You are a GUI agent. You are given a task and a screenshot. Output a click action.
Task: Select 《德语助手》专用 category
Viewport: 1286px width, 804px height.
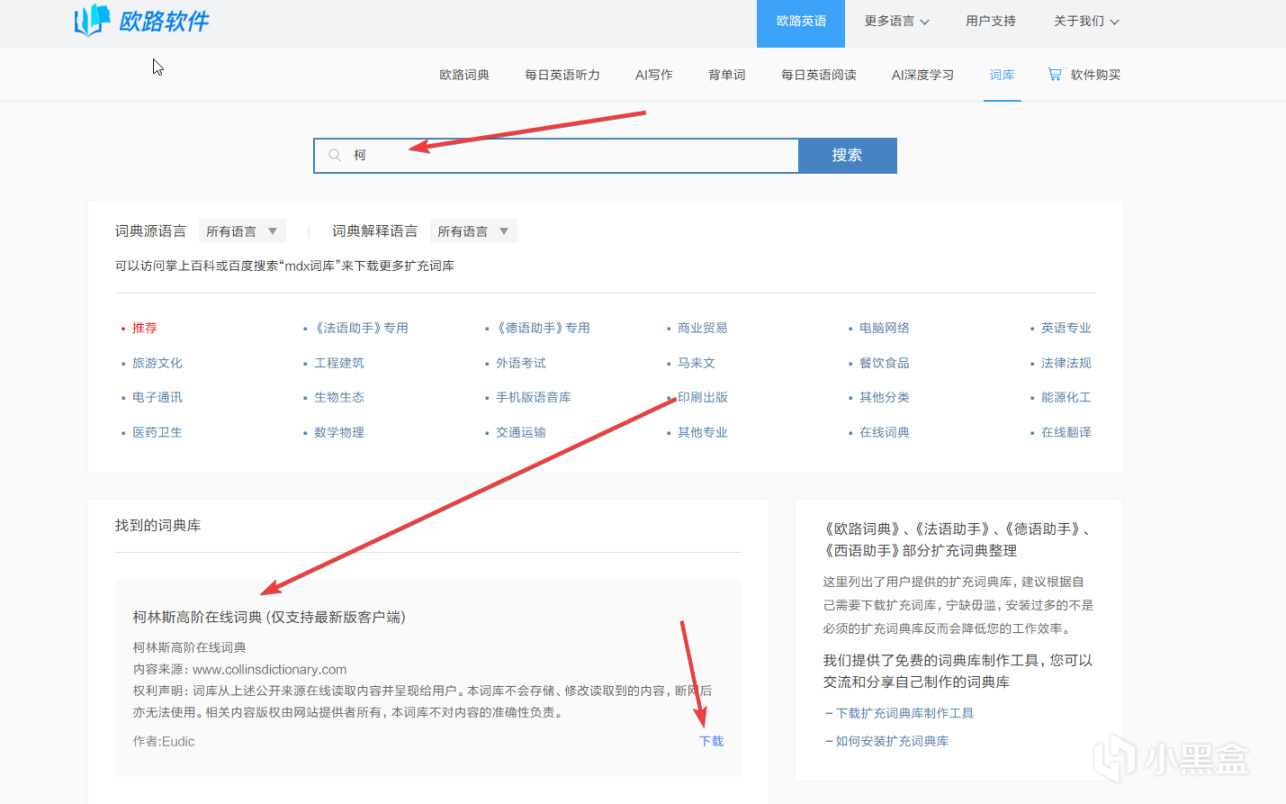[x=543, y=328]
